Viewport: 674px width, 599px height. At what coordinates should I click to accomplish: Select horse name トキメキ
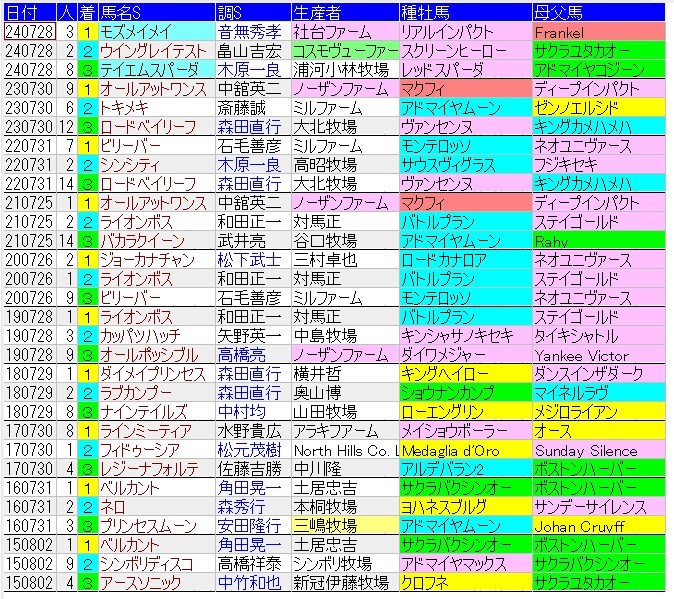coord(157,108)
